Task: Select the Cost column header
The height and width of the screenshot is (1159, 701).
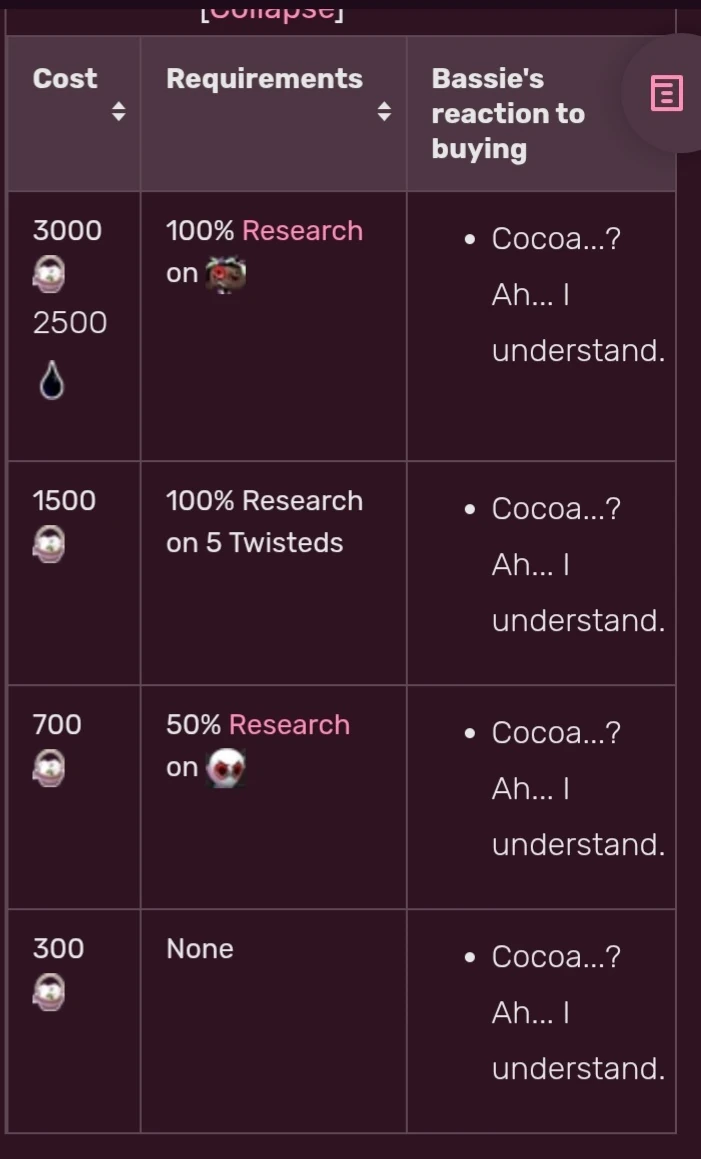Action: [x=64, y=78]
